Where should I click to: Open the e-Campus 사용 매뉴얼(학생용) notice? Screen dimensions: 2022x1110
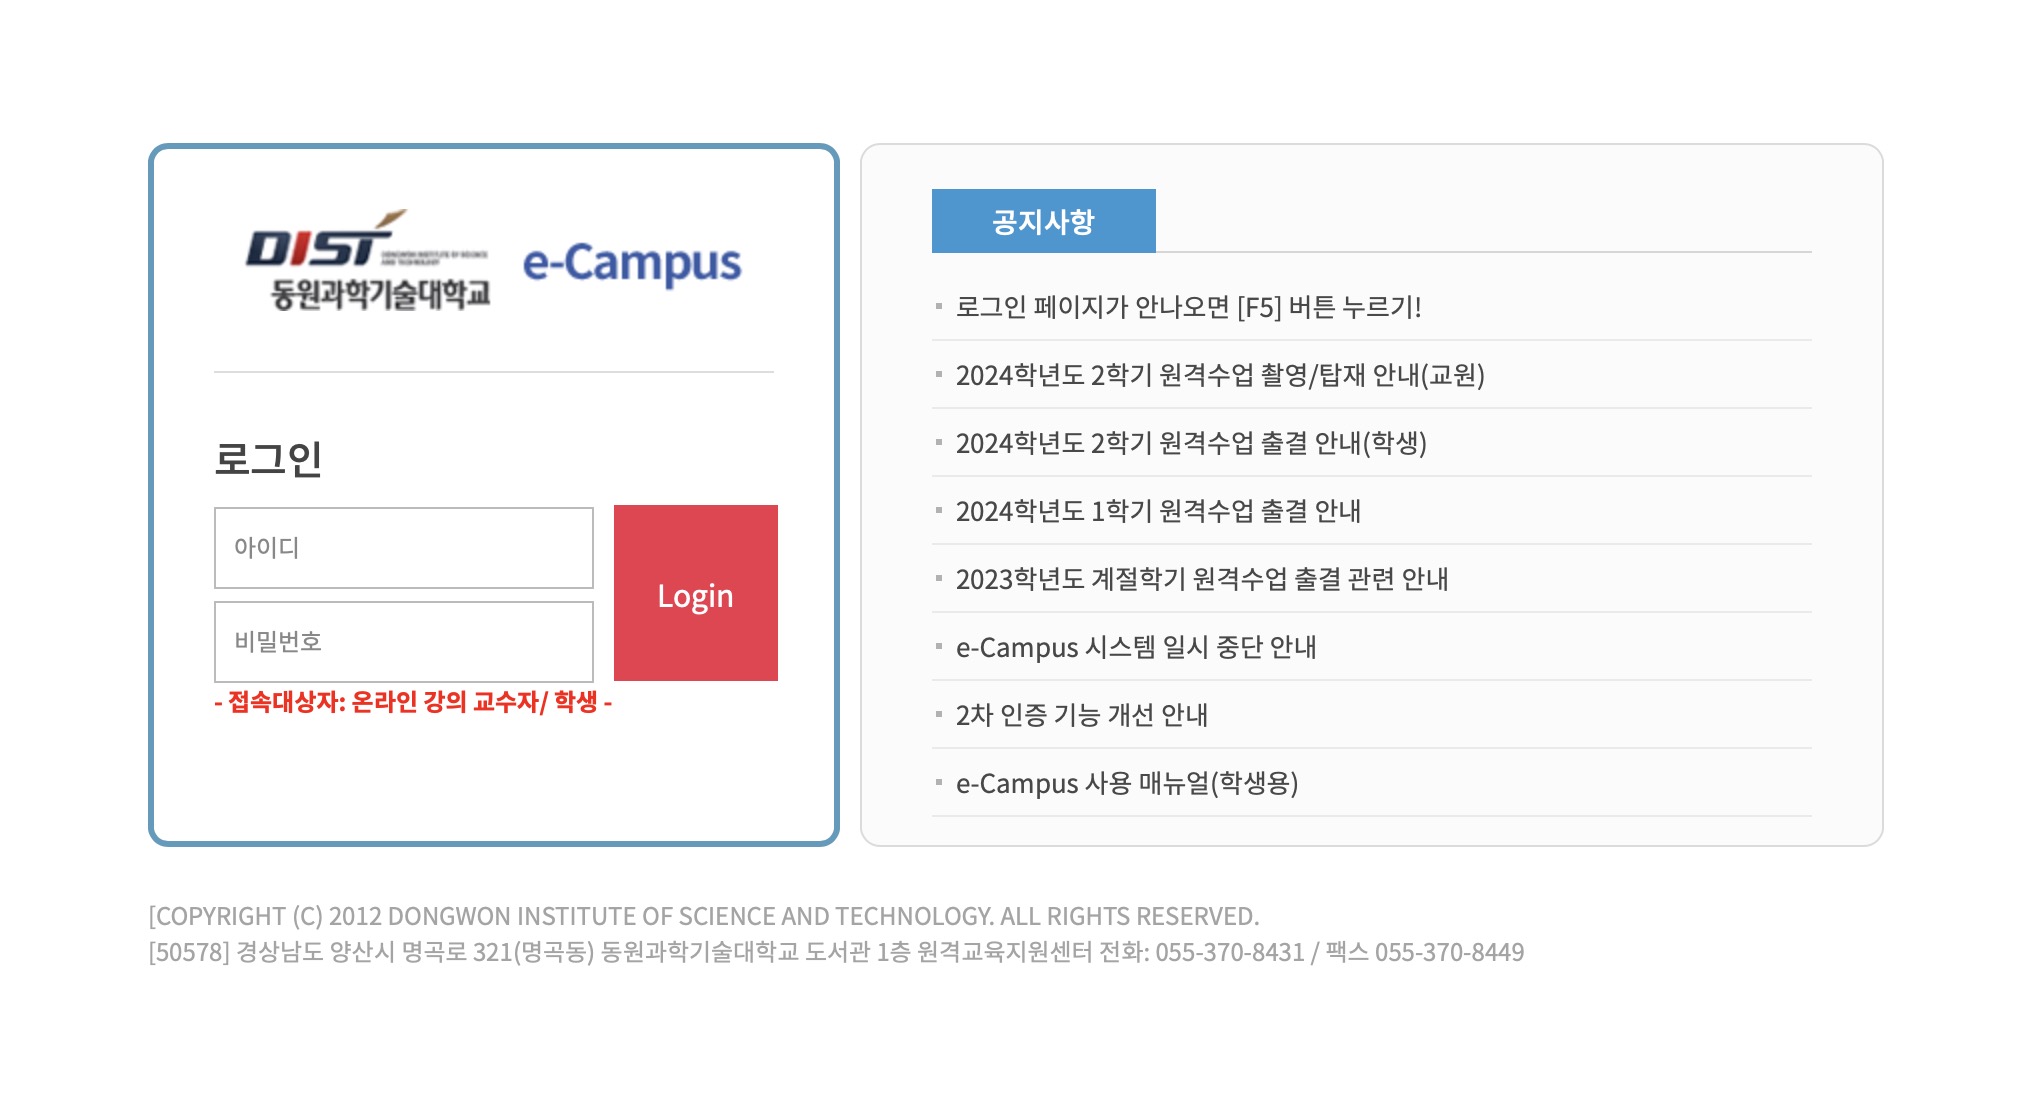pyautogui.click(x=1129, y=784)
